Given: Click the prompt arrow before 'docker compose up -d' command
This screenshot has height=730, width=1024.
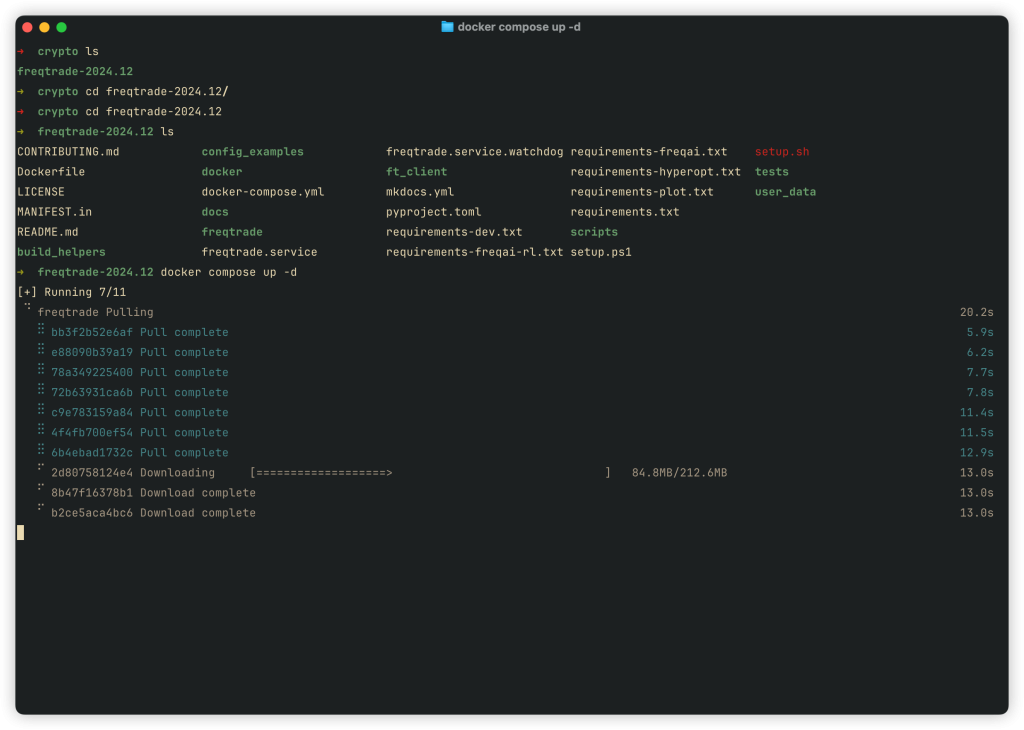Looking at the screenshot, I should [x=21, y=272].
